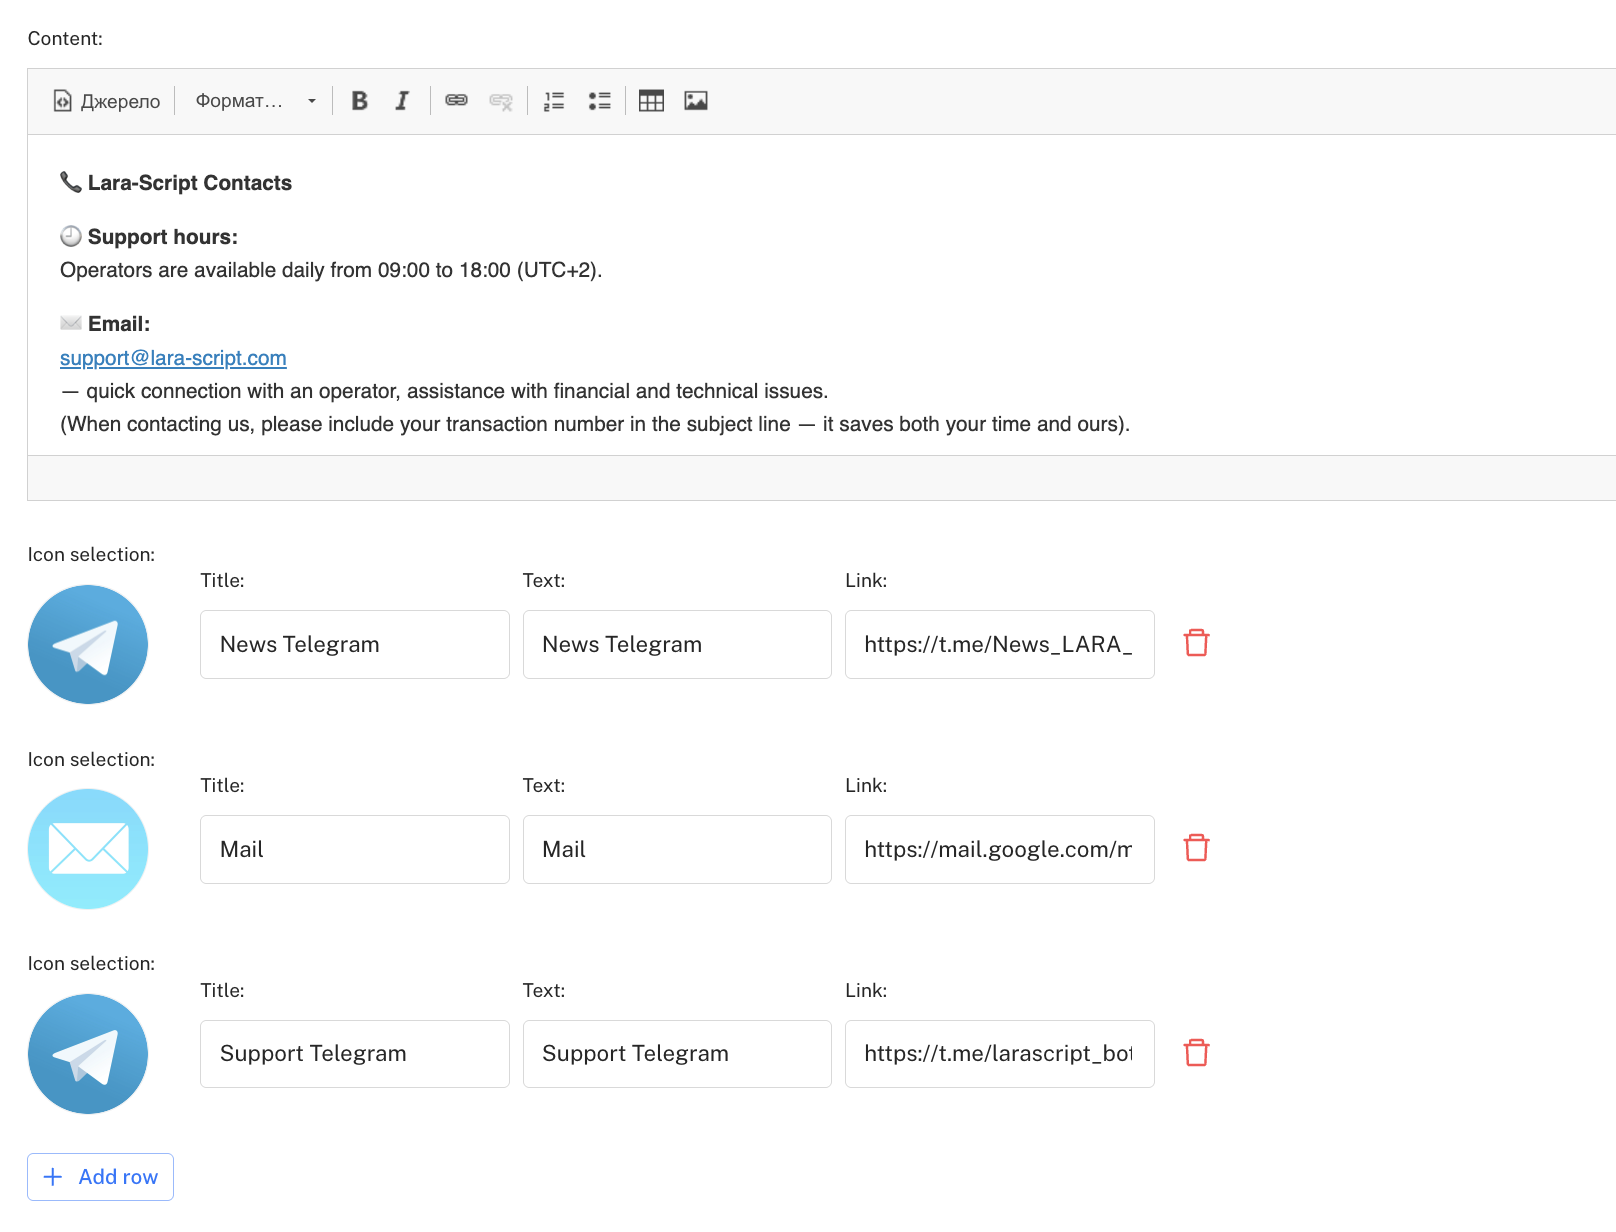Insert a table into content
The height and width of the screenshot is (1232, 1616).
(x=651, y=101)
